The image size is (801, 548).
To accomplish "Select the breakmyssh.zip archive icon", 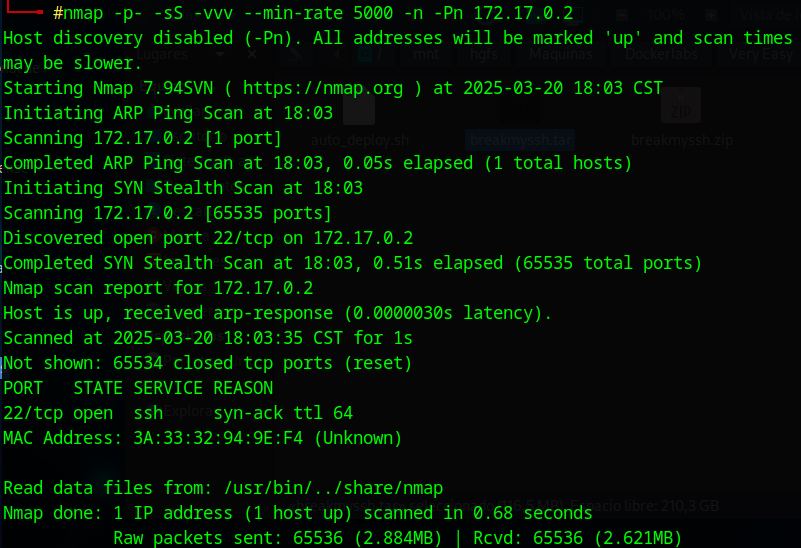I will [x=681, y=107].
